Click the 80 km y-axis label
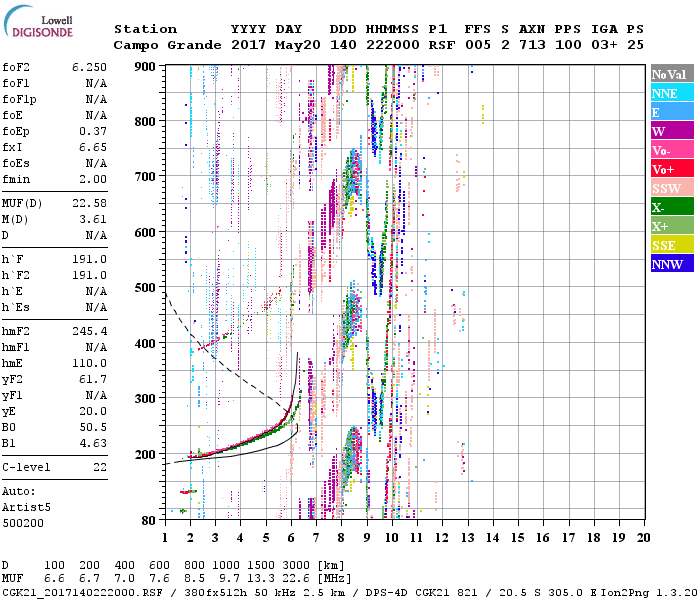This screenshot has width=700, height=600. [x=149, y=520]
